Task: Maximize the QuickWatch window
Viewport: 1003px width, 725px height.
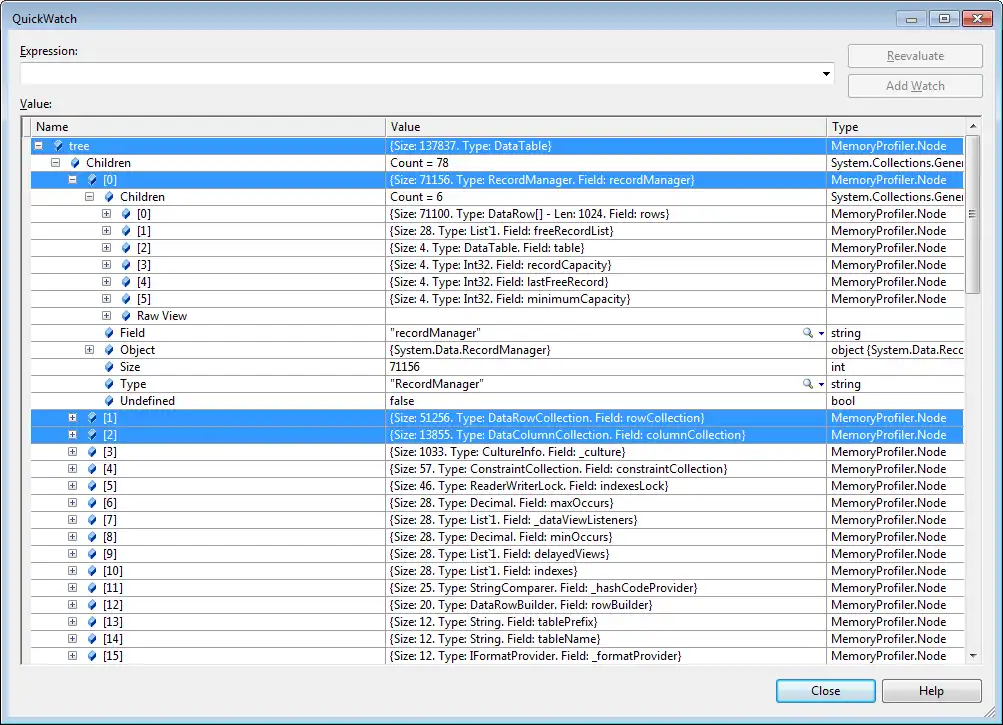Action: click(944, 19)
